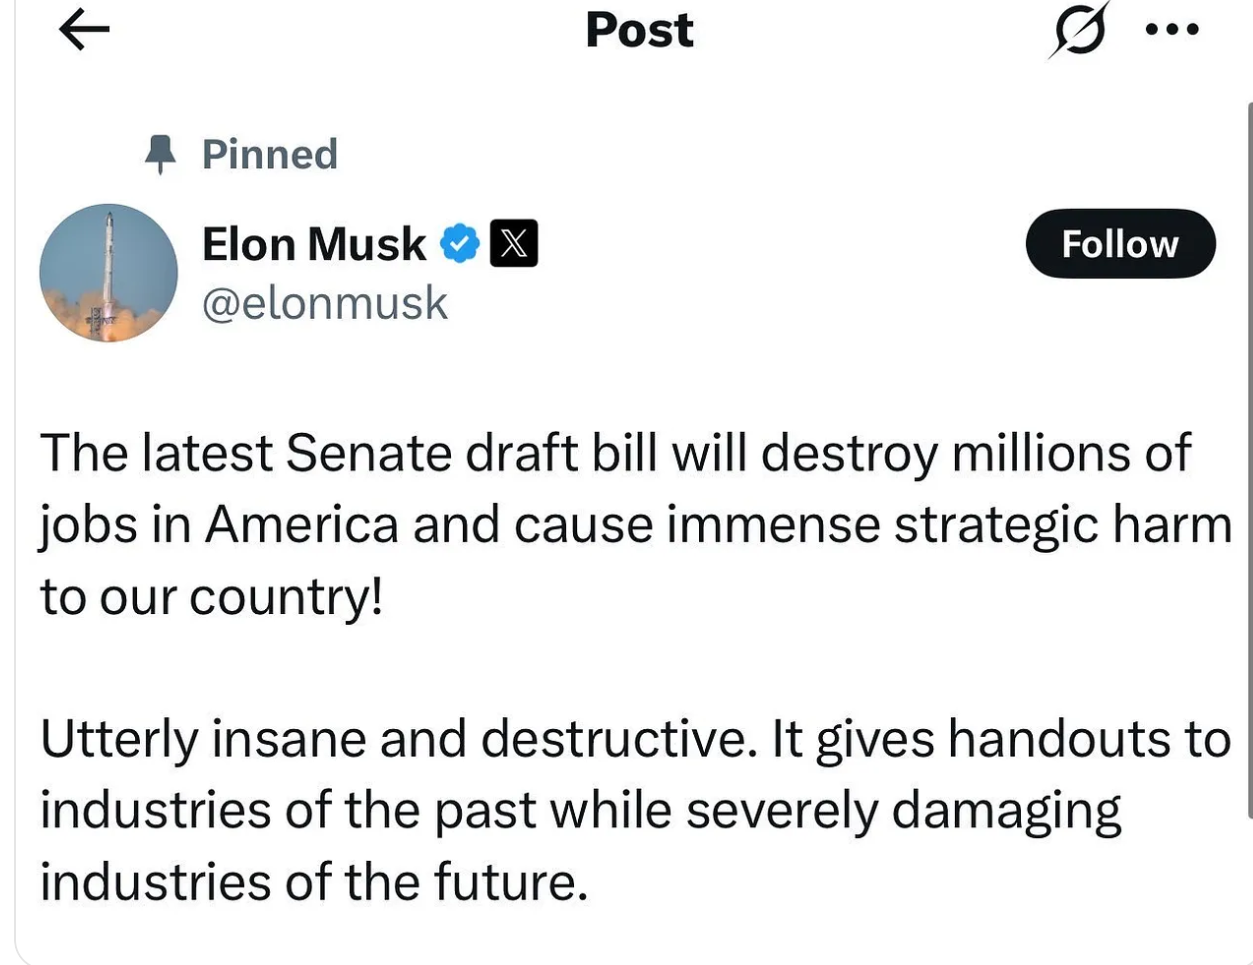This screenshot has width=1253, height=965.
Task: Go back using the left arrow
Action: 84,30
